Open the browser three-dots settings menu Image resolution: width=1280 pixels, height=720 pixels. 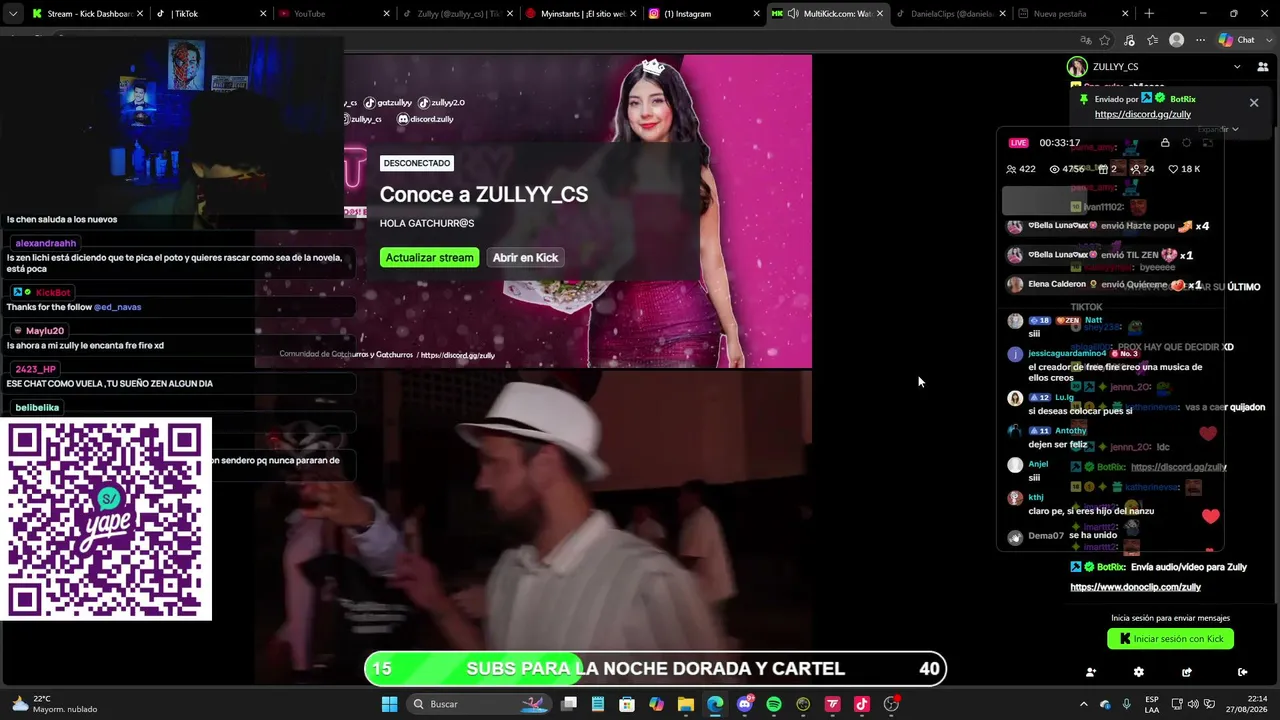1200,40
